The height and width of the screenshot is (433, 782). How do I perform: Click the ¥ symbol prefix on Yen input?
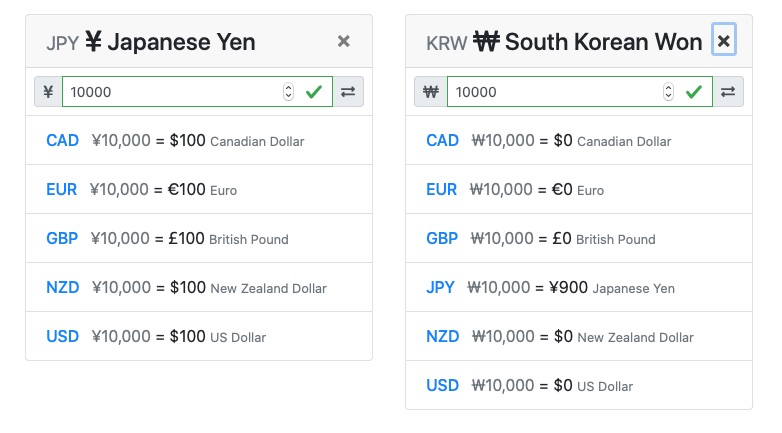click(48, 92)
